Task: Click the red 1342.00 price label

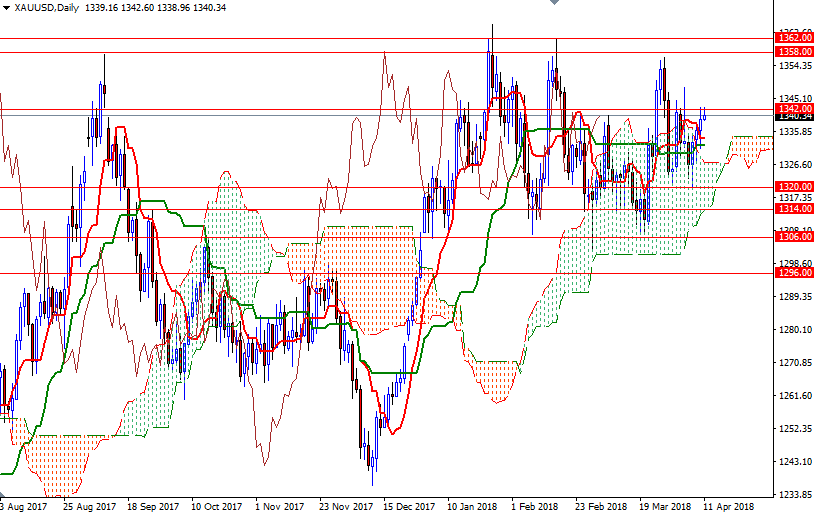Action: point(793,108)
